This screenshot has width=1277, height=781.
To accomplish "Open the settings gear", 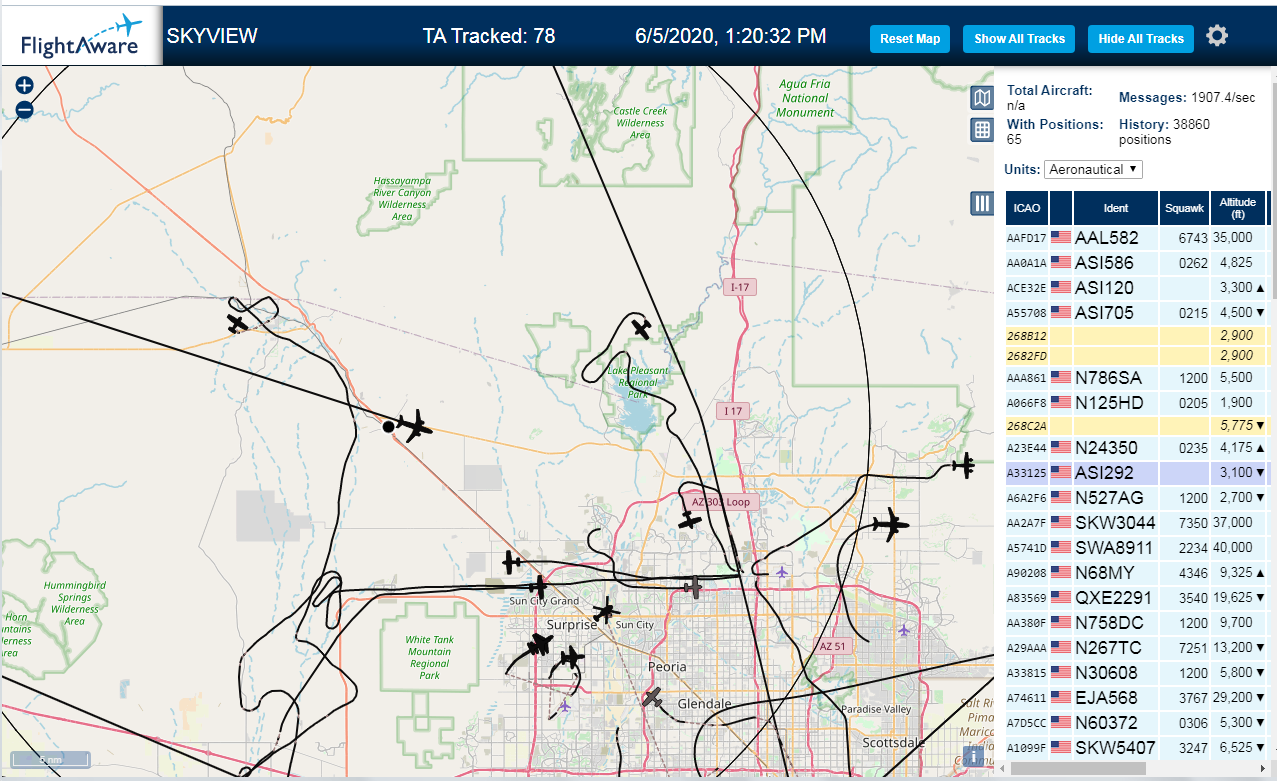I will click(x=1216, y=37).
